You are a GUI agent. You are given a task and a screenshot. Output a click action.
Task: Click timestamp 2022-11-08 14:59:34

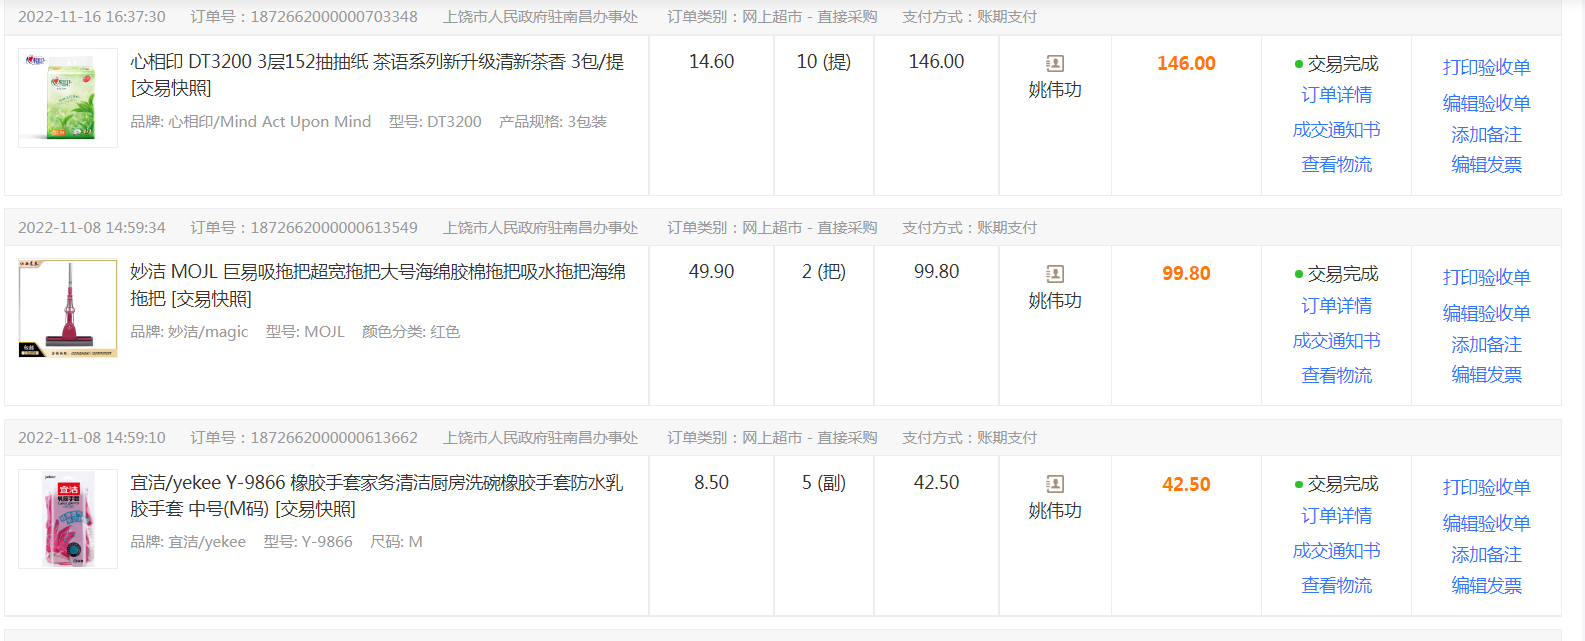92,228
